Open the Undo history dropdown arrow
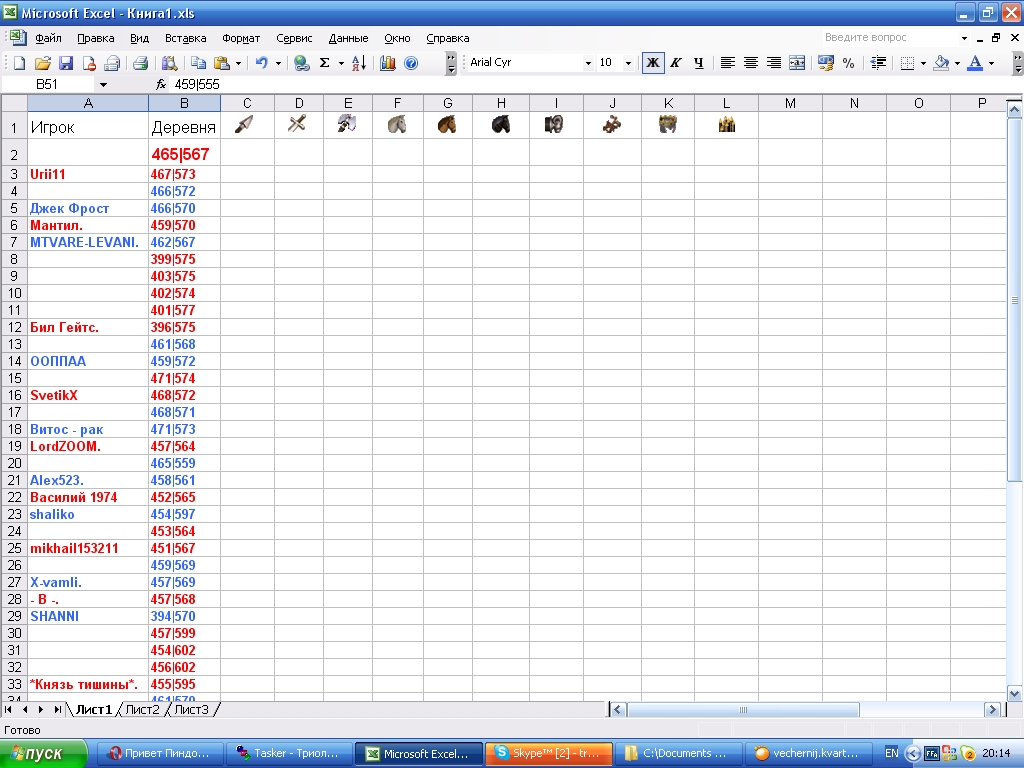The image size is (1024, 768). 278,63
